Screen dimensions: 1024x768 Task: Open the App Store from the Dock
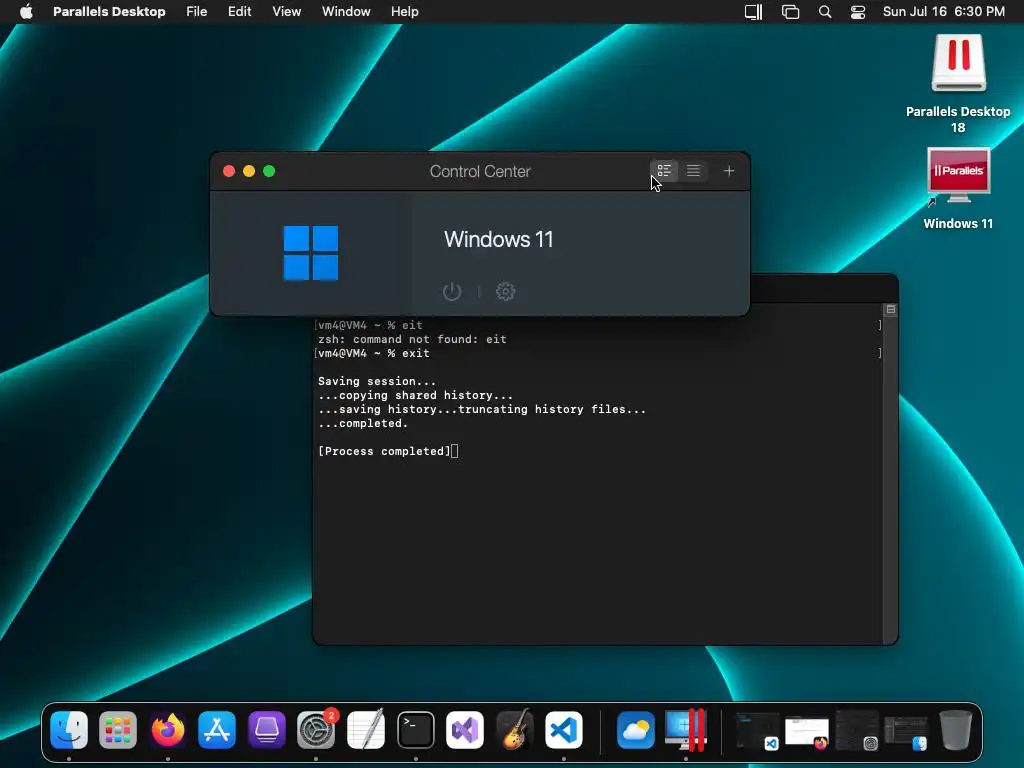(217, 729)
